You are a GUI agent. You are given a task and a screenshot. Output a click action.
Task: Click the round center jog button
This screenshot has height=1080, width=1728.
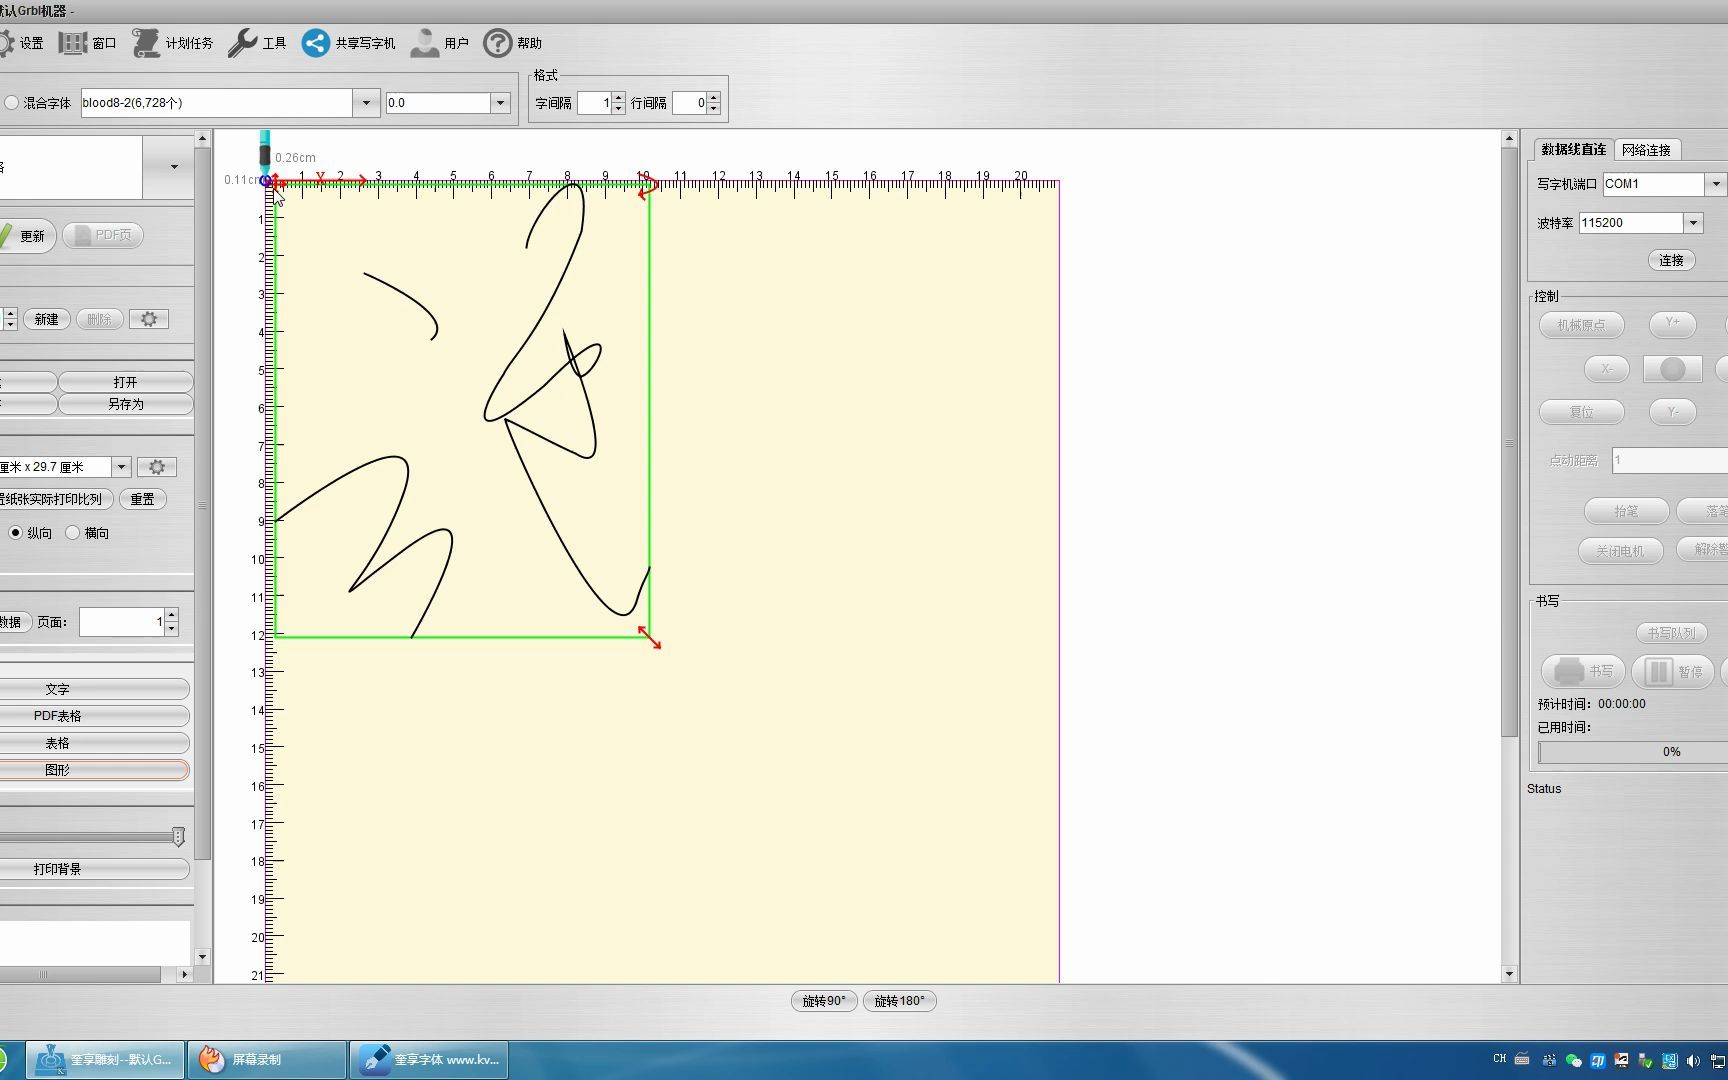1673,369
